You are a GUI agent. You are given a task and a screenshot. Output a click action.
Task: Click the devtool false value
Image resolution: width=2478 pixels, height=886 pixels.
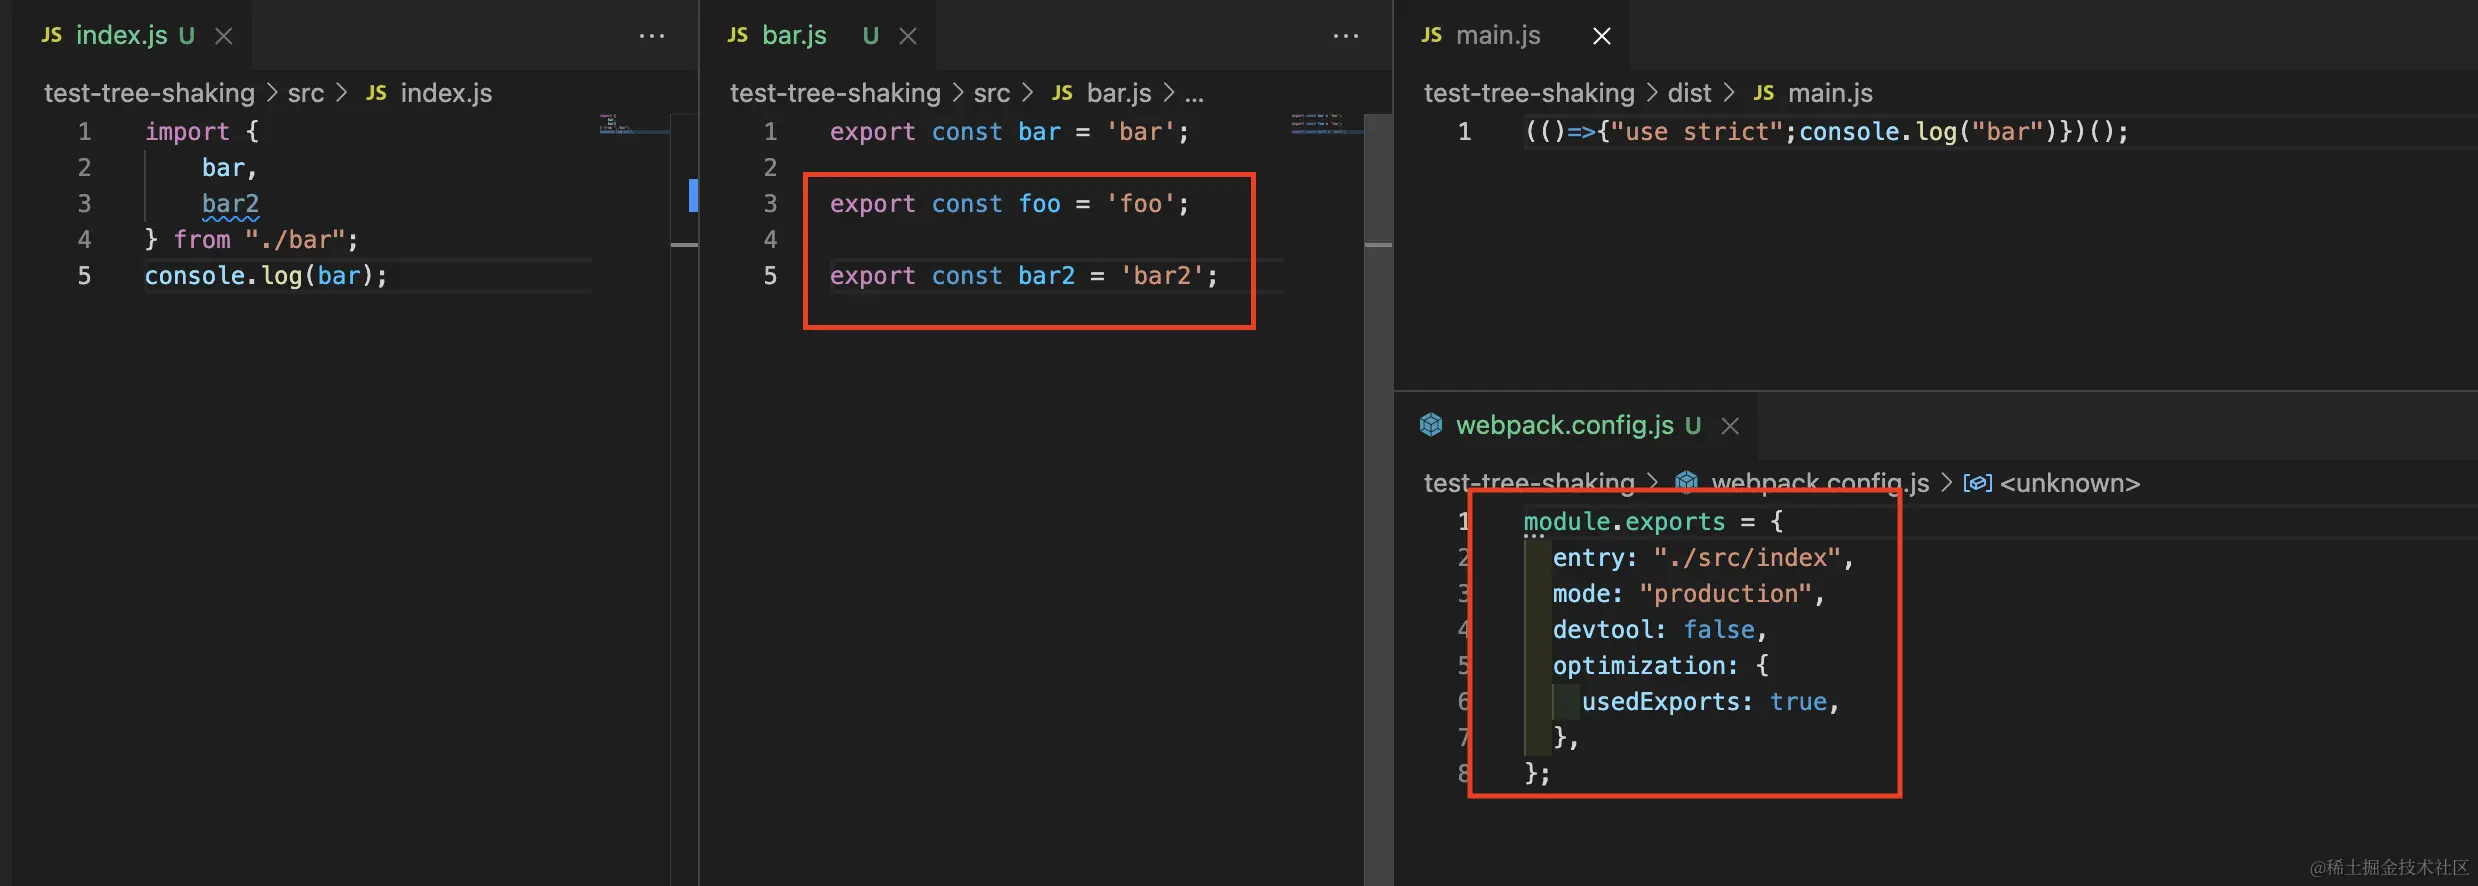click(1719, 630)
